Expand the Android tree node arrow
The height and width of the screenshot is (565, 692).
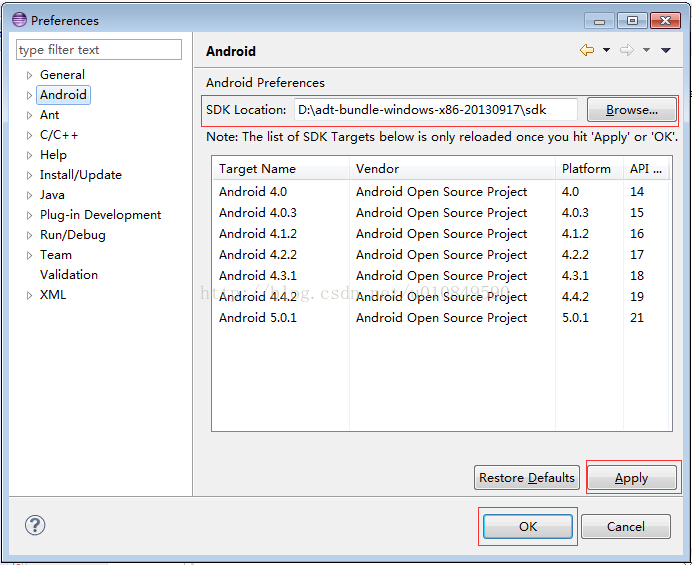coord(29,95)
